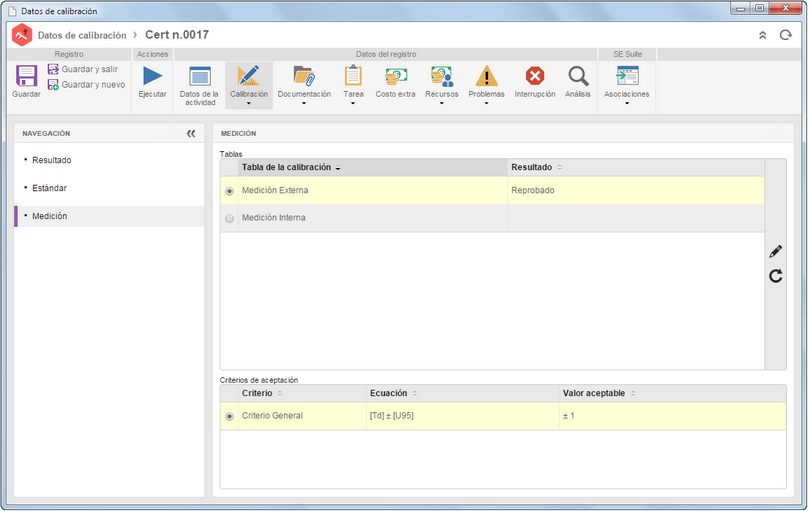
Task: Open the Problemas warning icon
Action: coord(486,76)
